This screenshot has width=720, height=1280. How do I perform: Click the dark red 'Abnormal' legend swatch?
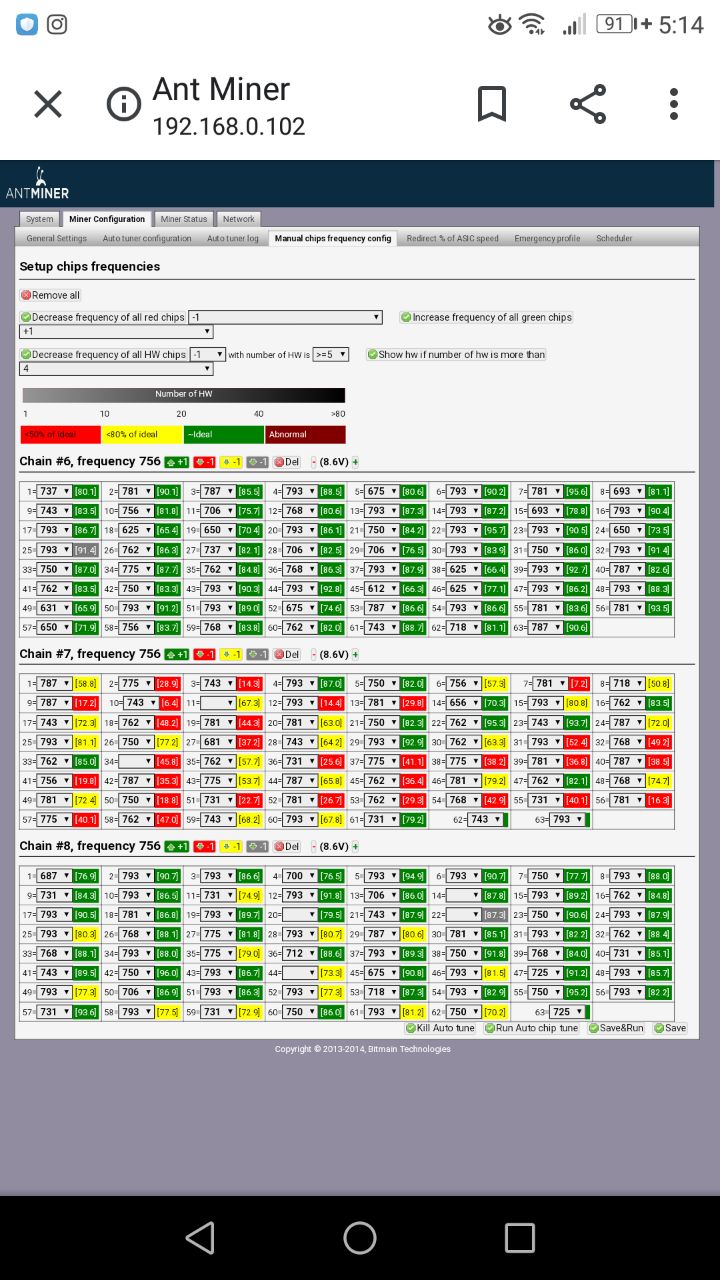305,434
